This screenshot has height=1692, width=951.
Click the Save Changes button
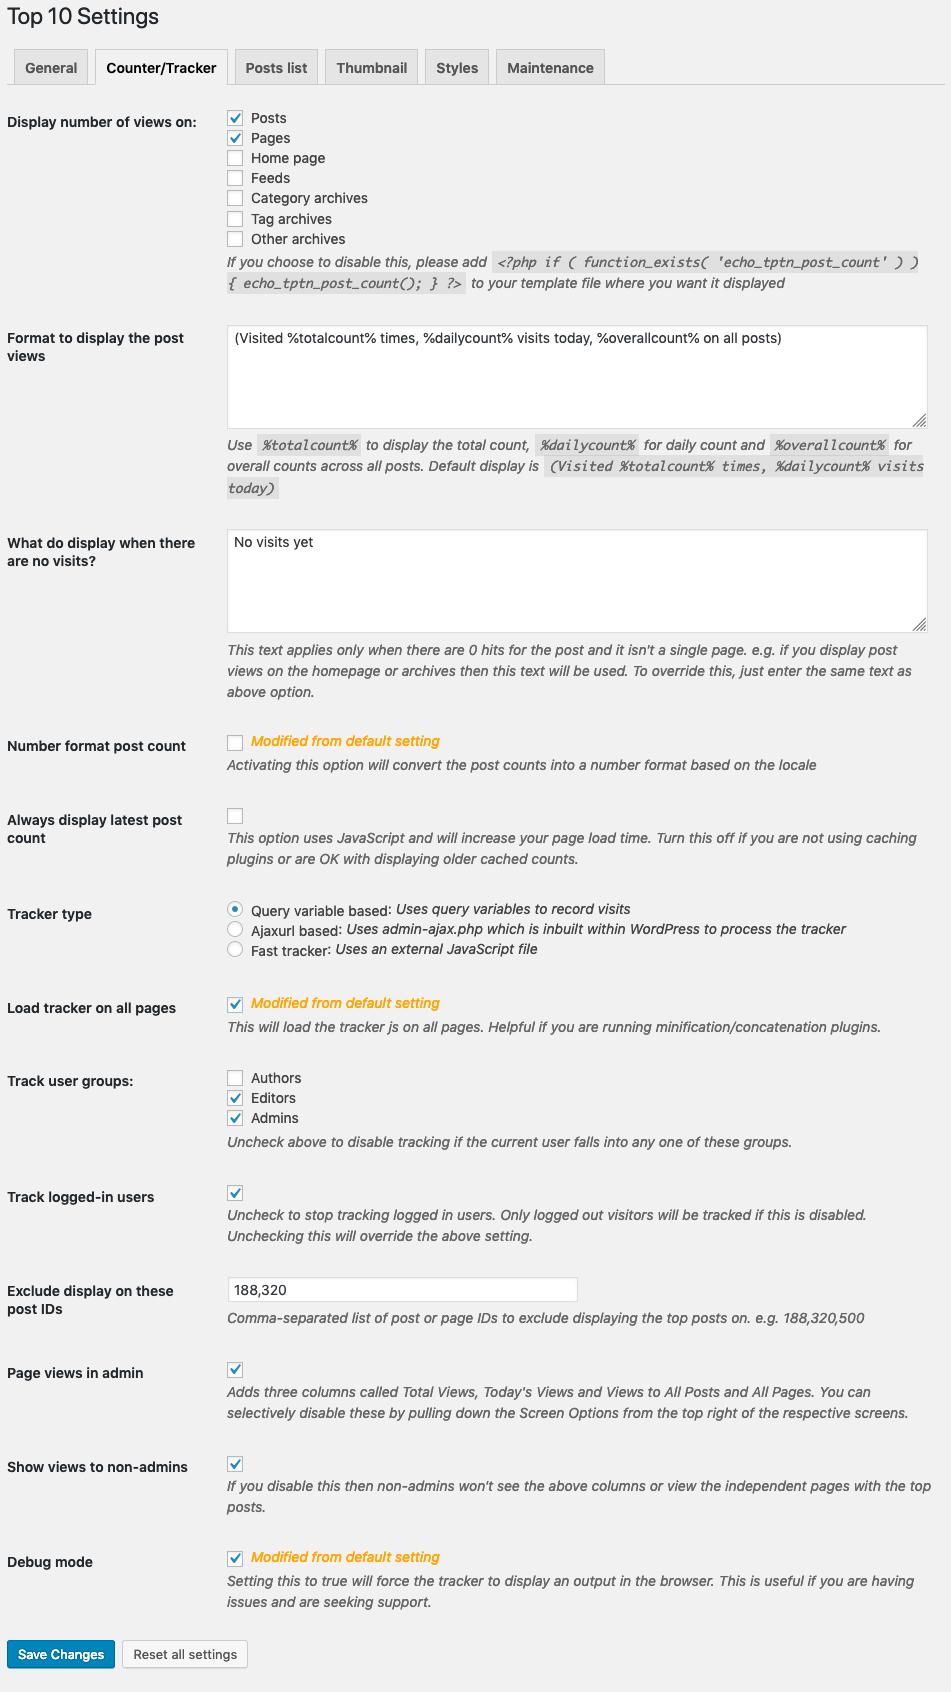61,1654
